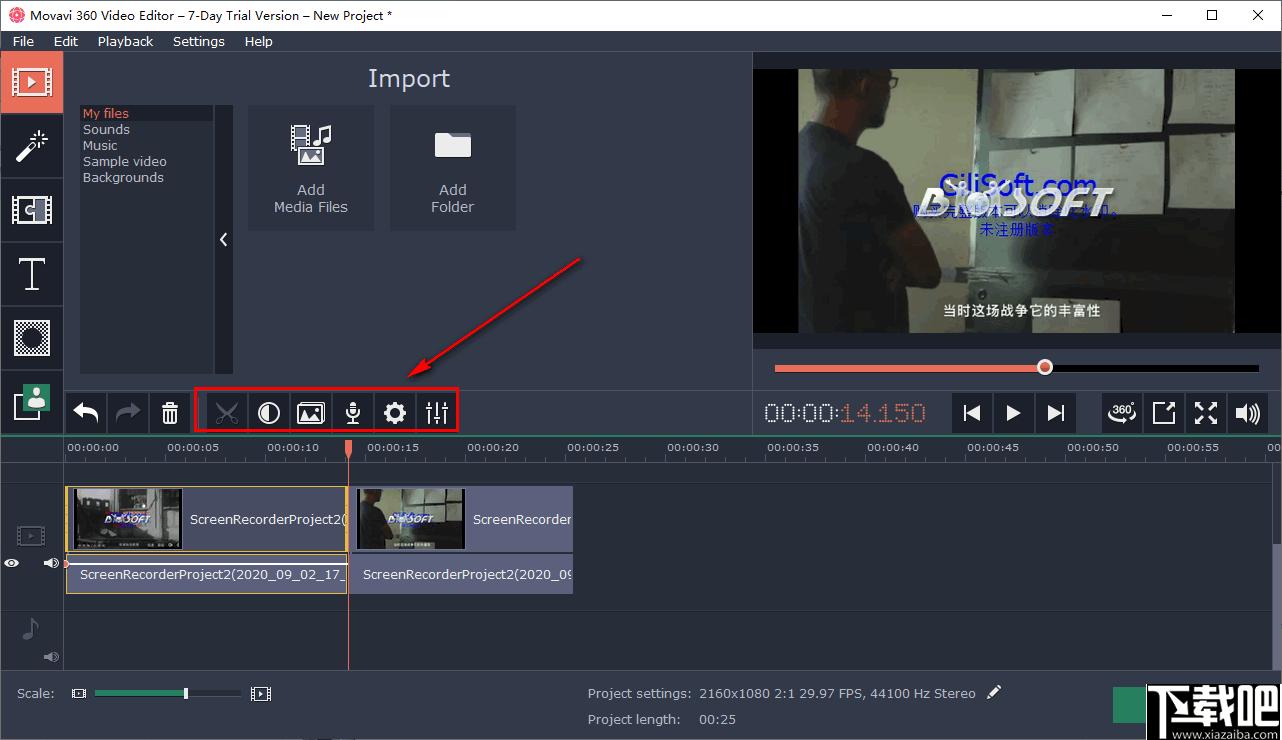Zoom in timeline scale icon
The width and height of the screenshot is (1282, 740).
tap(261, 693)
